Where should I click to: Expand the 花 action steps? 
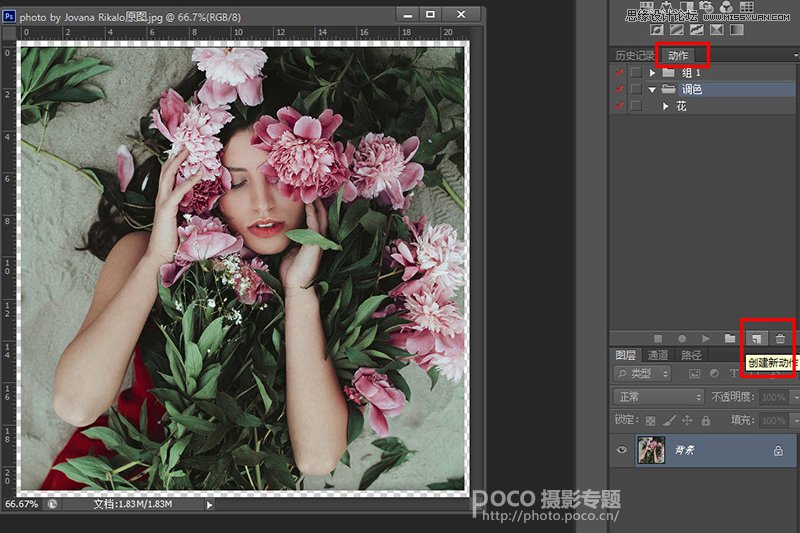tap(665, 106)
